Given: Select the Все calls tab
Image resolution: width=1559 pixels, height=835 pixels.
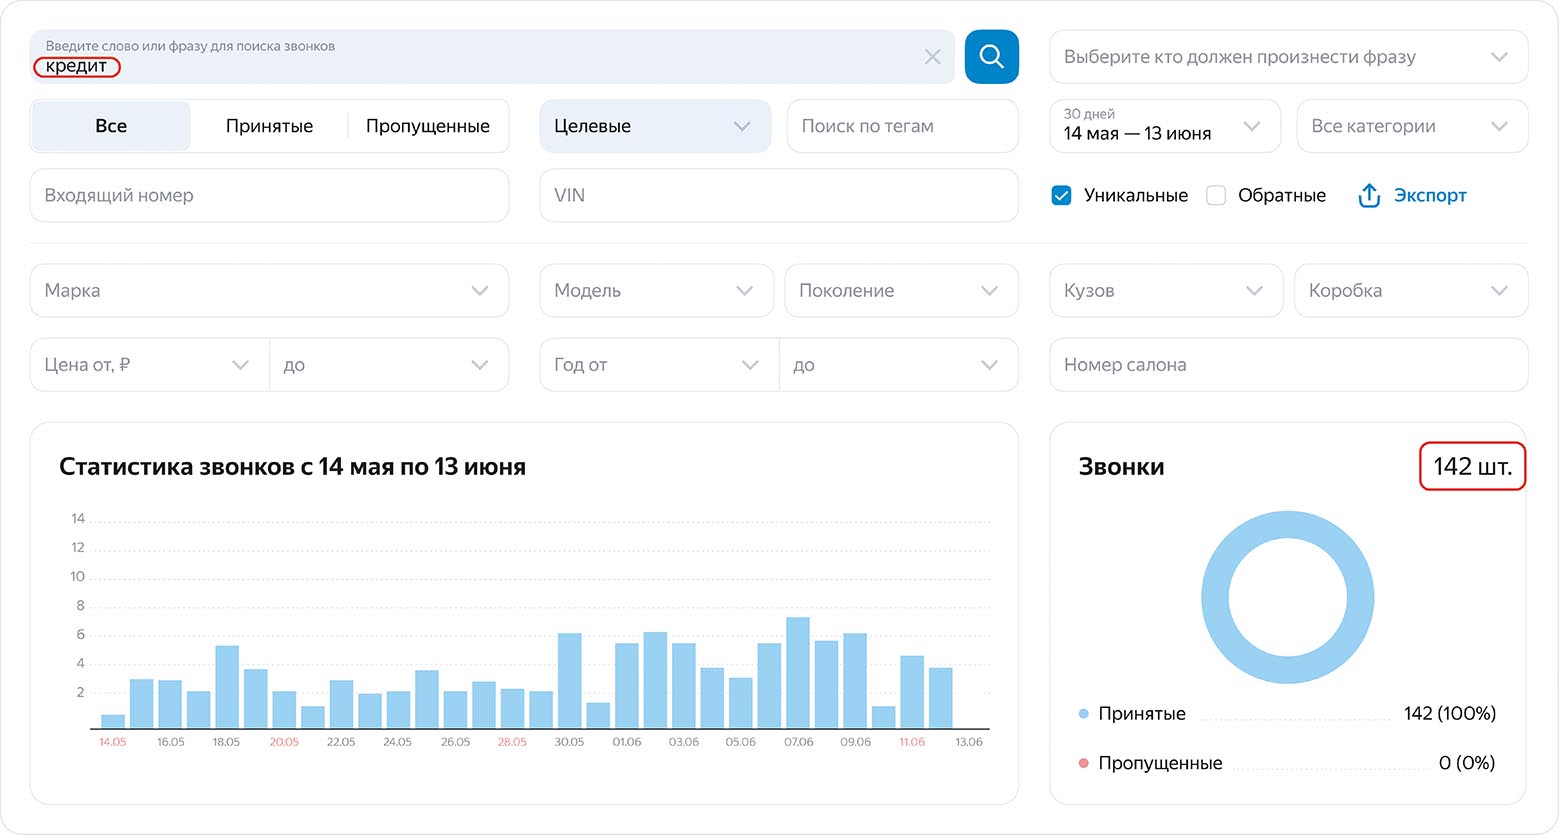Looking at the screenshot, I should point(111,126).
